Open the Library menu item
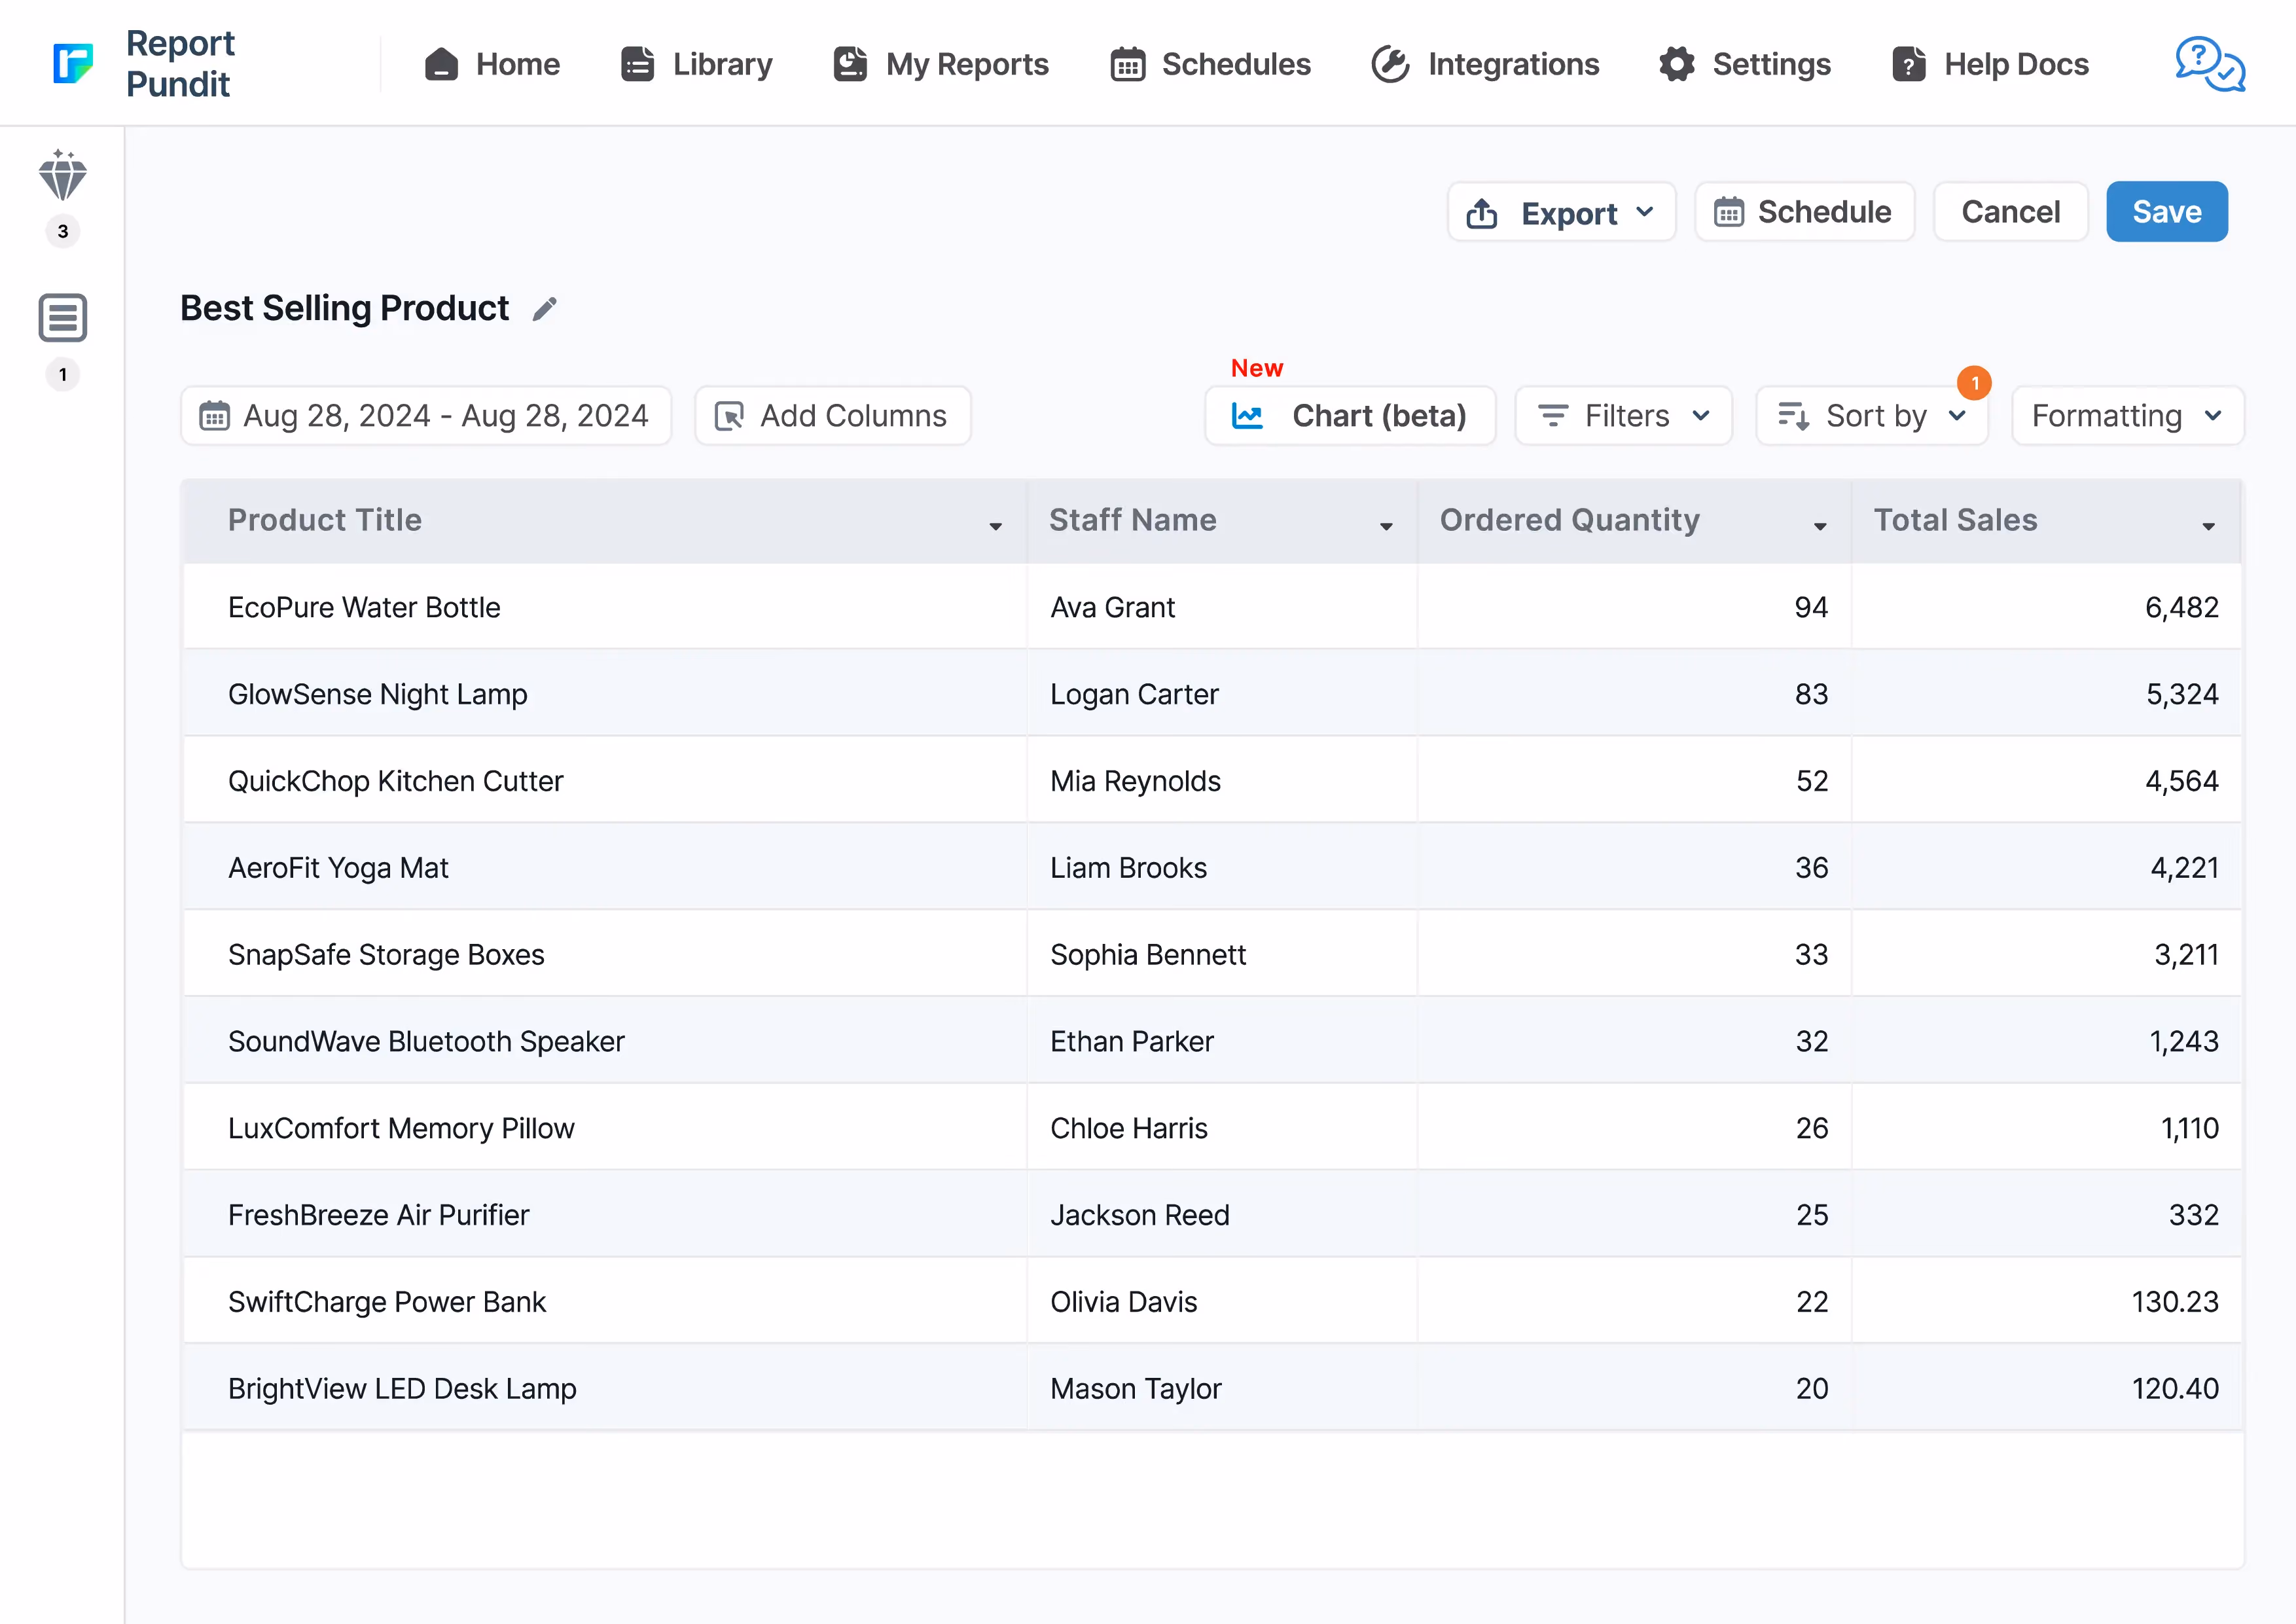 click(697, 64)
